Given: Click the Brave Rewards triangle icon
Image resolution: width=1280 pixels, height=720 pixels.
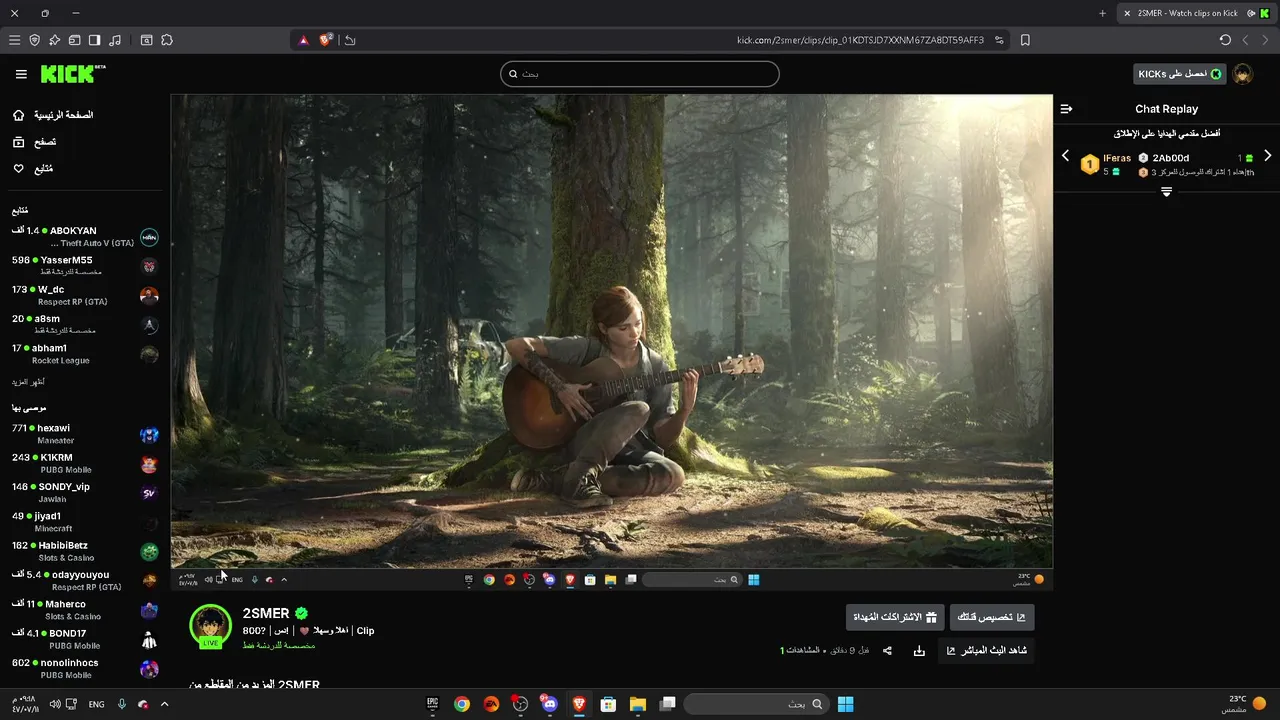Looking at the screenshot, I should [304, 40].
